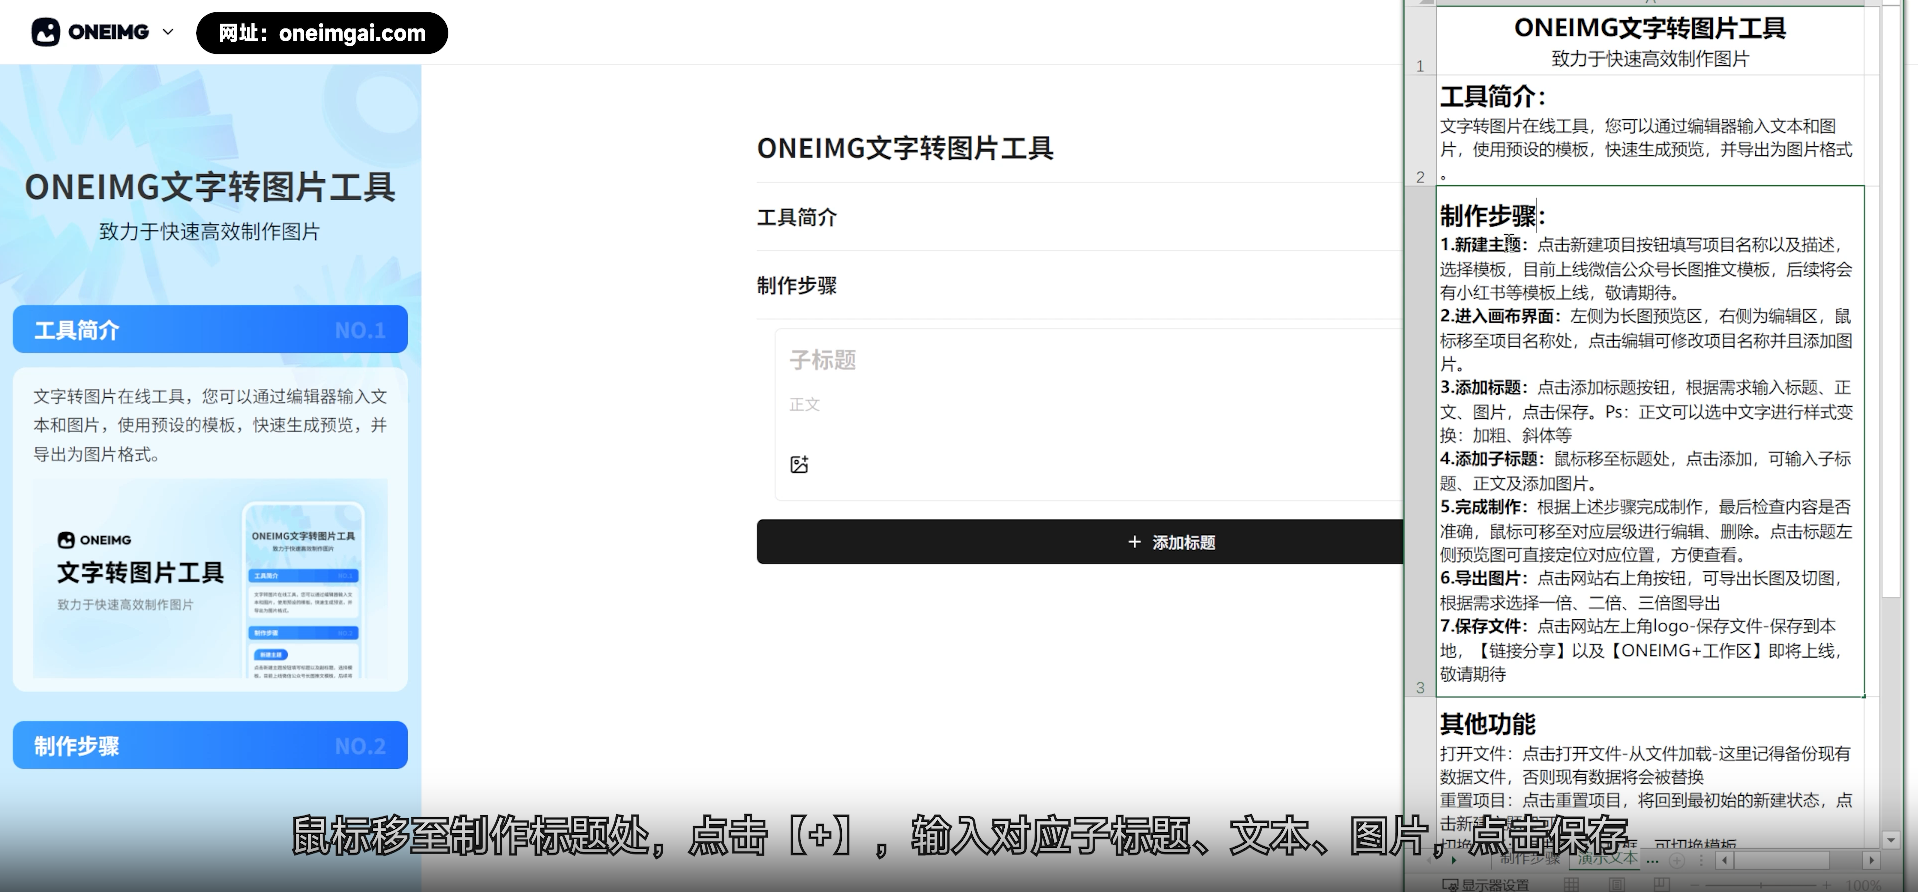Screen dimensions: 1918x892
Task: Click the ONEIMG logo icon
Action: 46,33
